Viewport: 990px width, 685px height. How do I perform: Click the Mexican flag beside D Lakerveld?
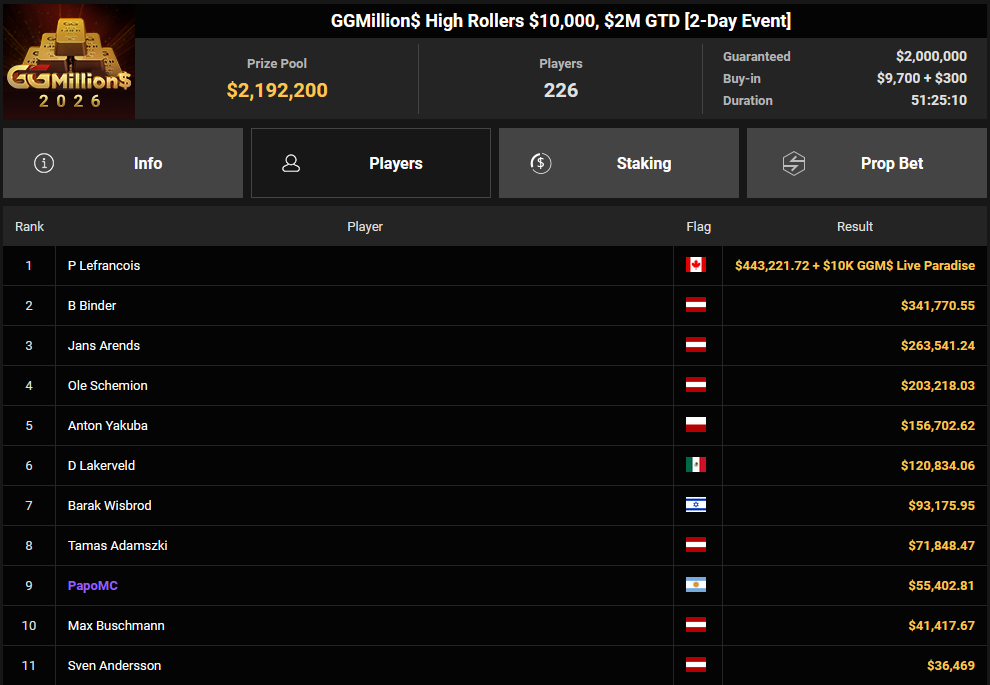[696, 465]
